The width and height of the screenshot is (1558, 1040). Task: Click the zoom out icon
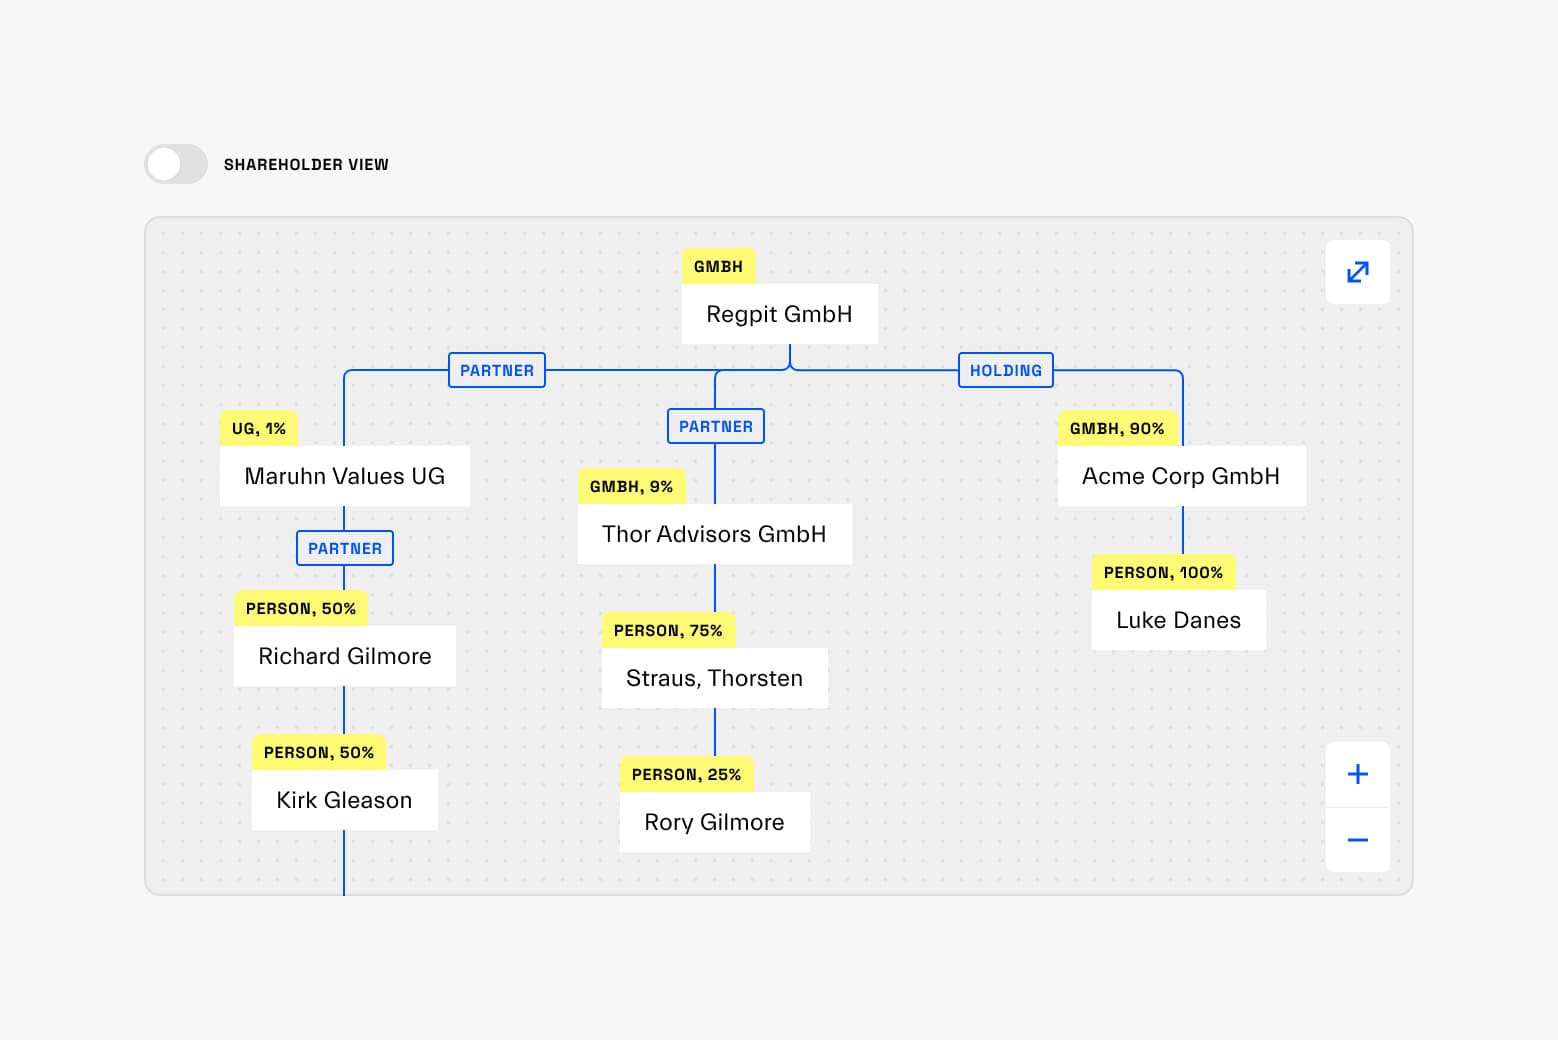click(1357, 840)
